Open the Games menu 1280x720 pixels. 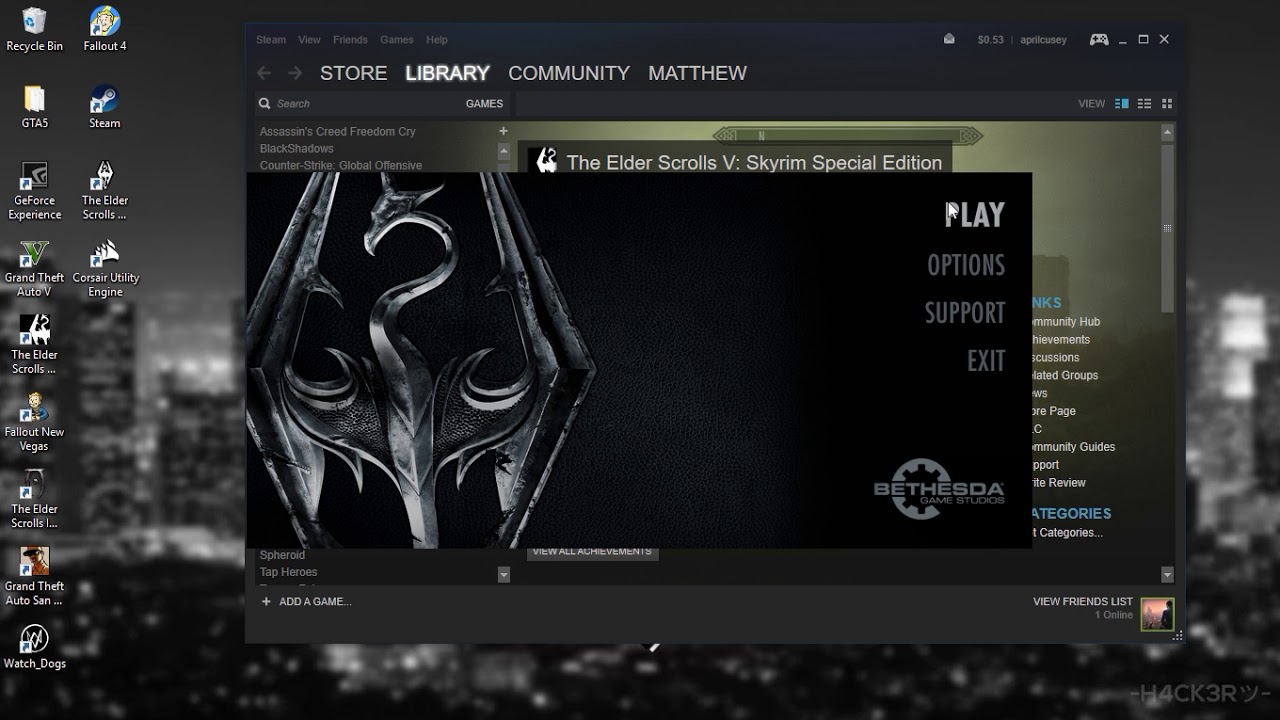click(x=396, y=40)
